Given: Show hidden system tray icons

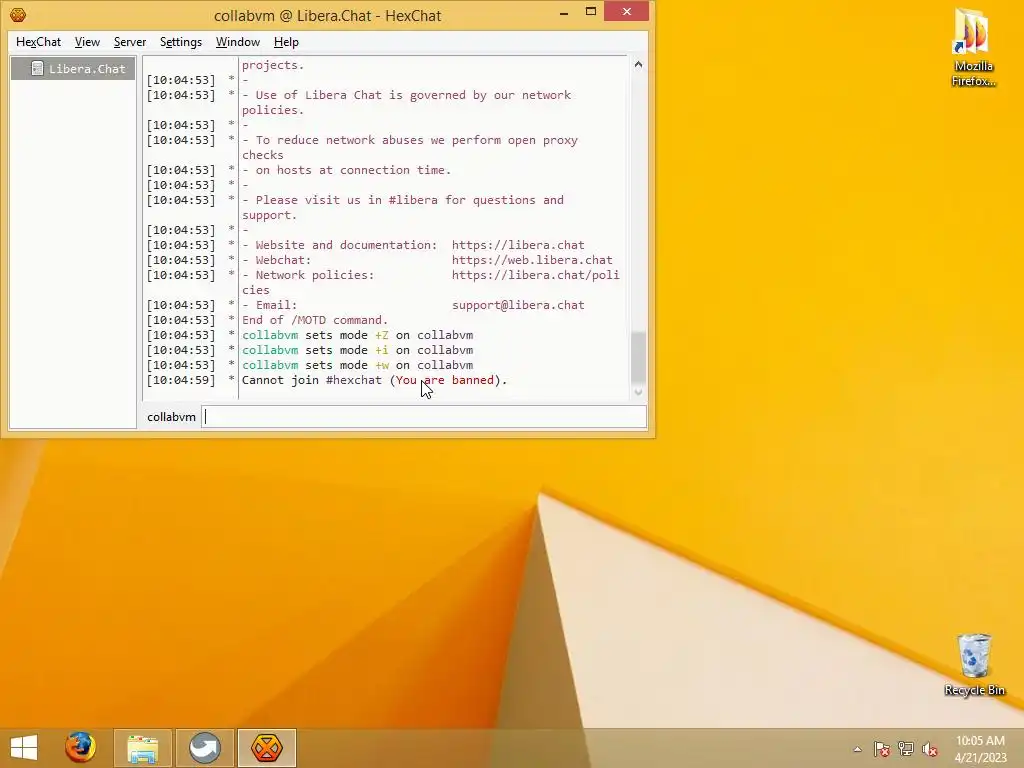Looking at the screenshot, I should pyautogui.click(x=857, y=749).
